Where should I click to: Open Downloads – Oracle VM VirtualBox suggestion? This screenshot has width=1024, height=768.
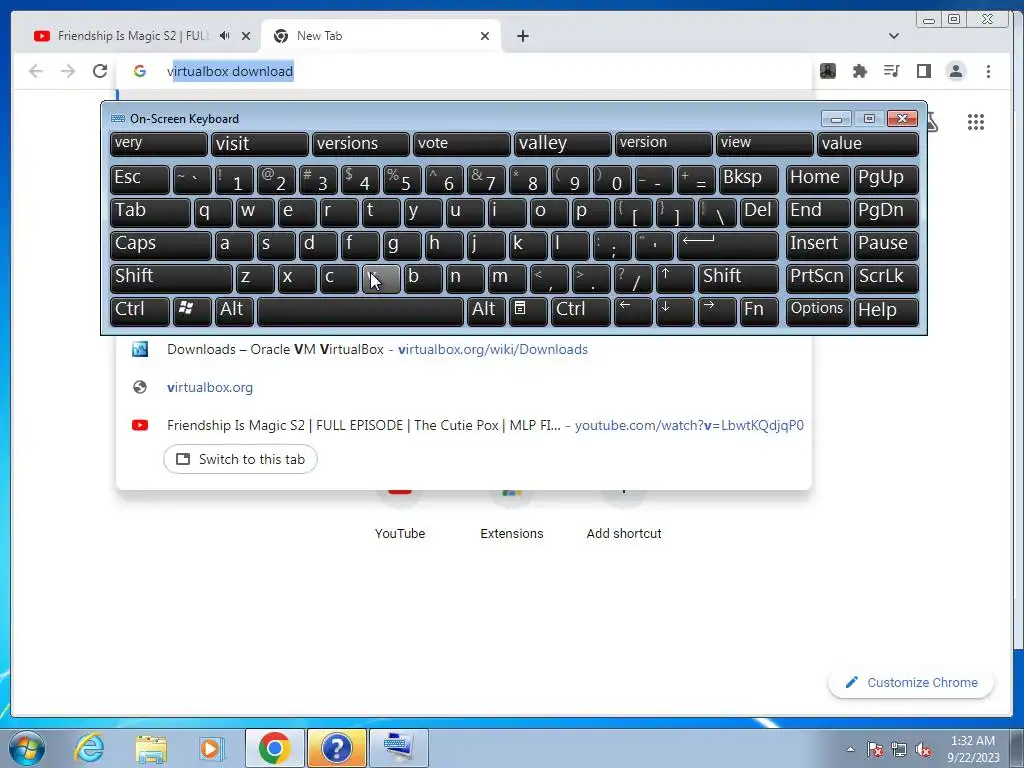click(464, 349)
